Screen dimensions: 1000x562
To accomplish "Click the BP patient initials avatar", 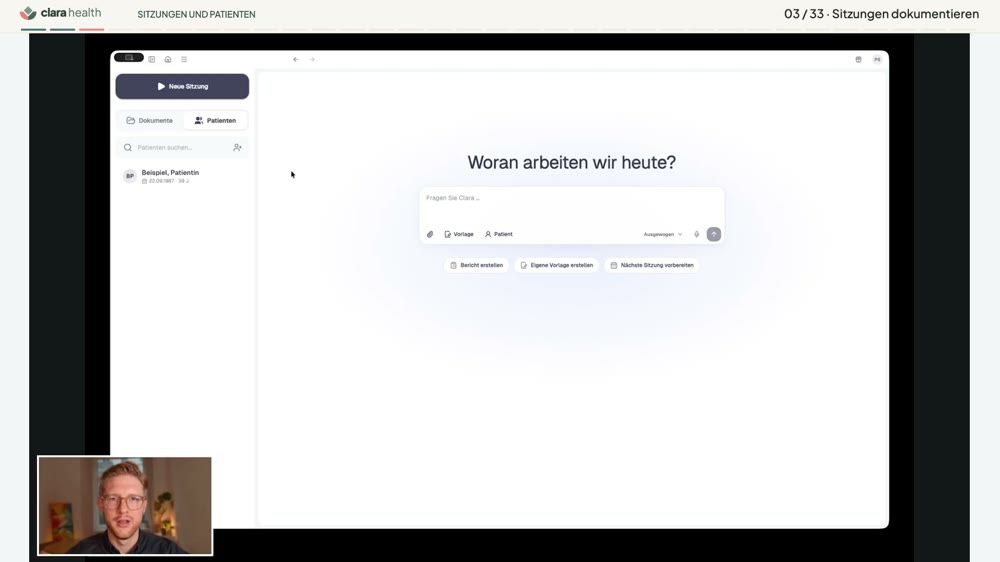I will (x=130, y=176).
